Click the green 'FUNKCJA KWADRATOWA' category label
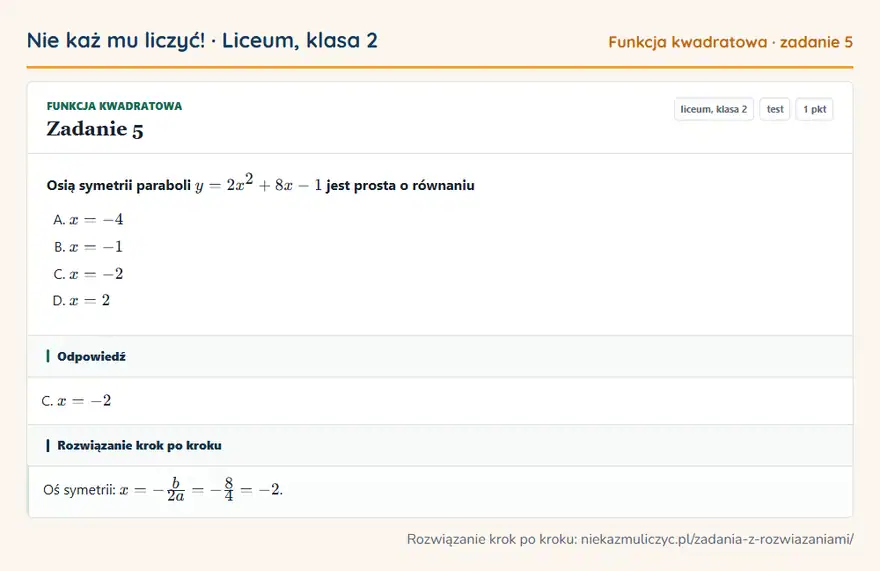 pos(114,106)
